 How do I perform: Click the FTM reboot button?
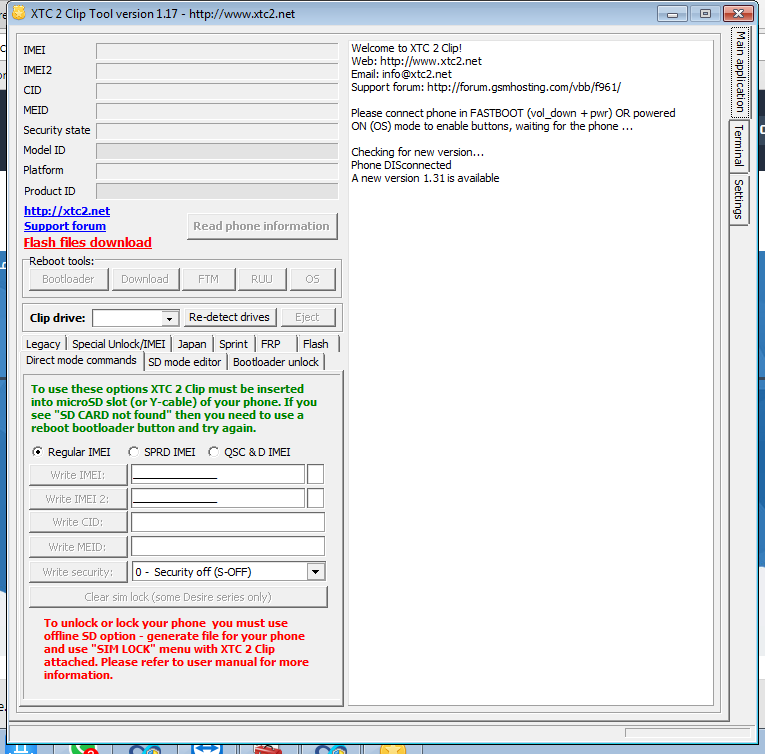coord(208,279)
